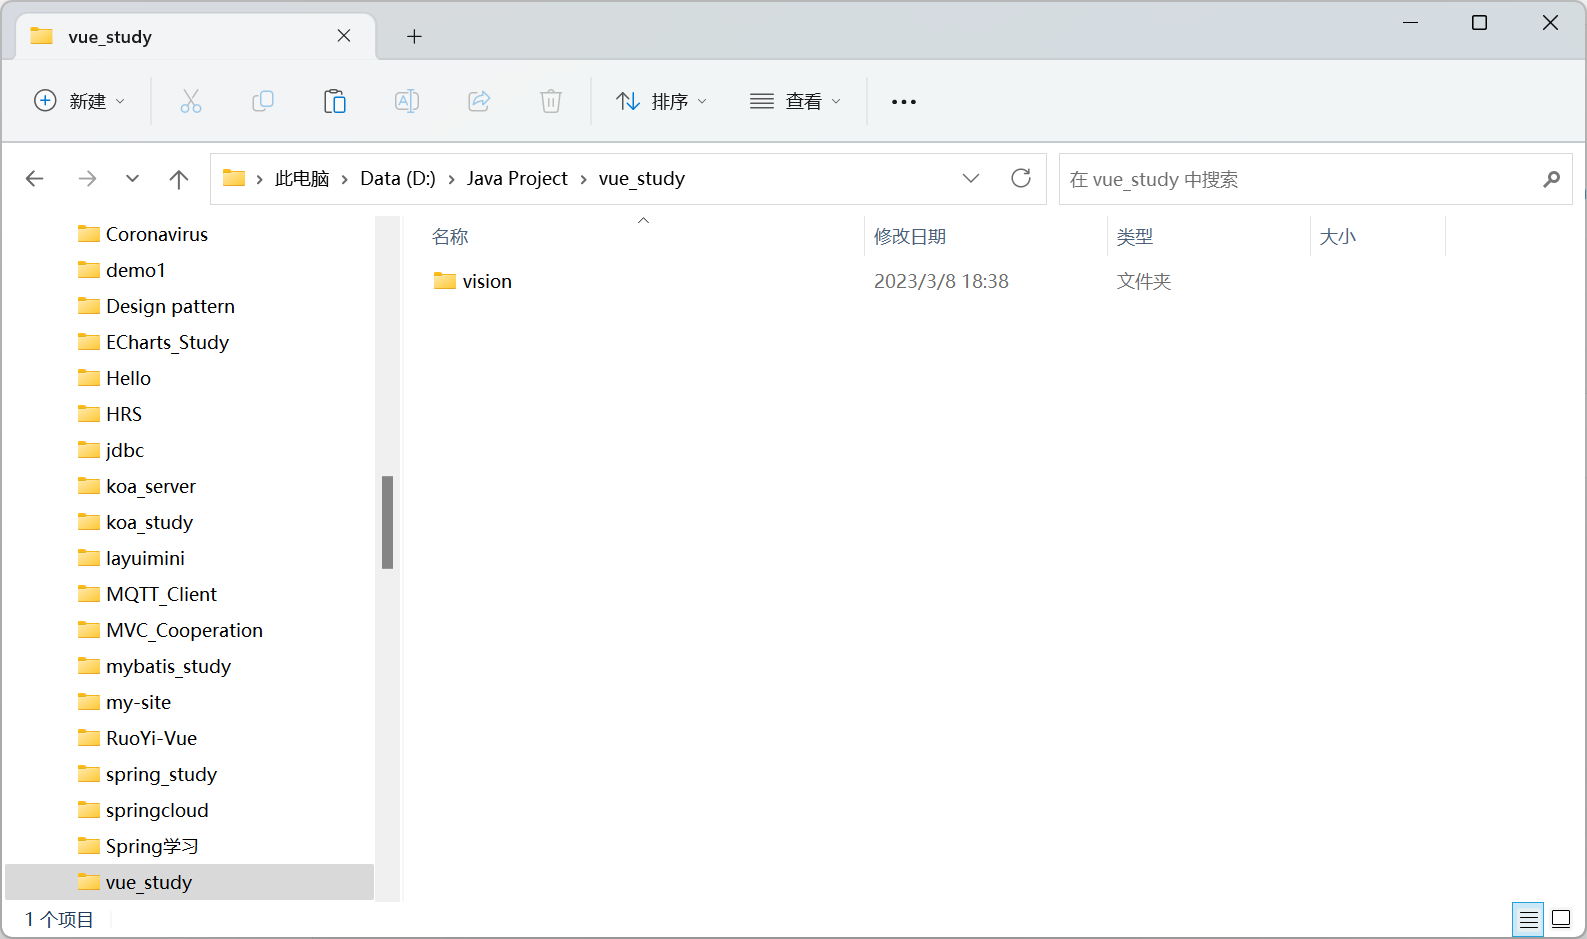Image resolution: width=1587 pixels, height=939 pixels.
Task: Click vue_study in breadcrumb path
Action: [x=642, y=179]
